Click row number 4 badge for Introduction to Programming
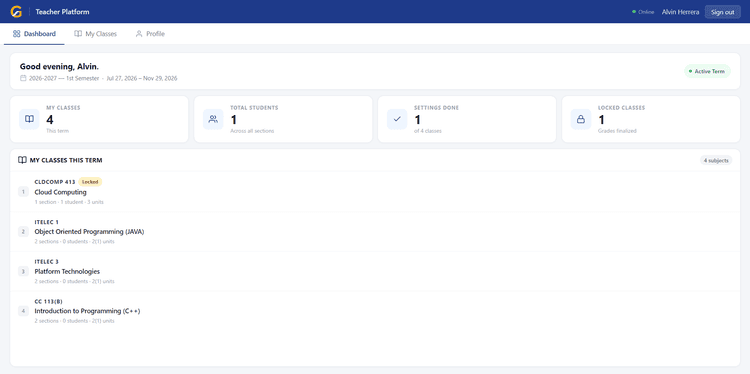Viewport: 750px width, 374px height. pyautogui.click(x=23, y=311)
